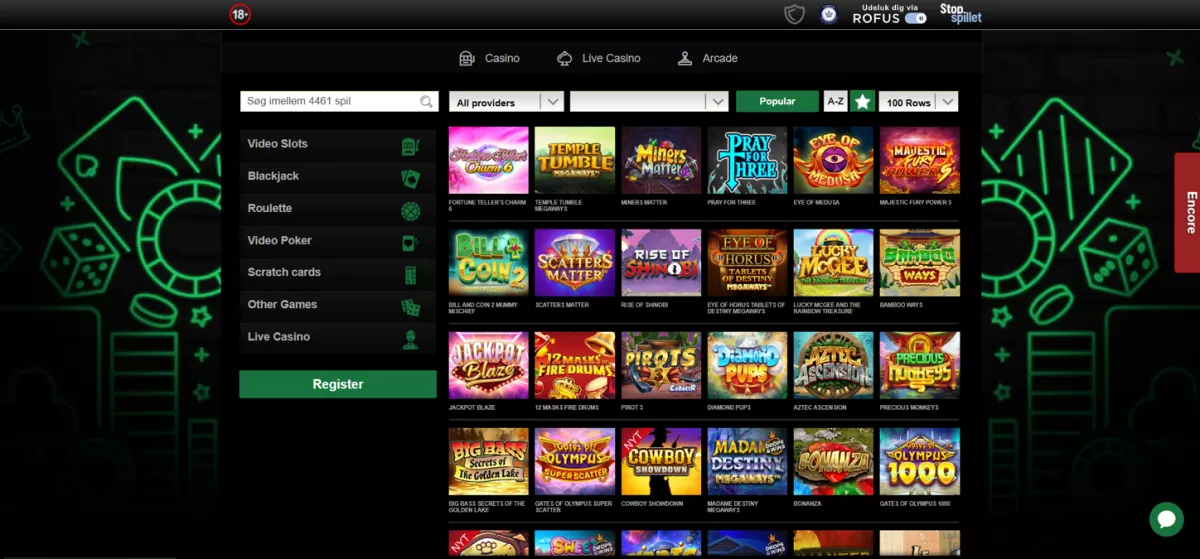Sort games by Popular
Viewport: 1200px width, 559px height.
[x=777, y=101]
